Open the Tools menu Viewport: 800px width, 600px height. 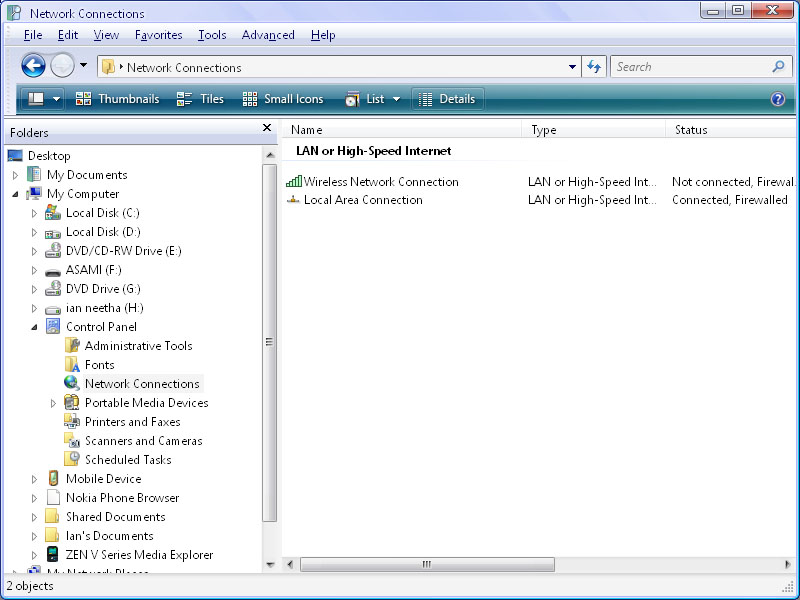click(212, 35)
